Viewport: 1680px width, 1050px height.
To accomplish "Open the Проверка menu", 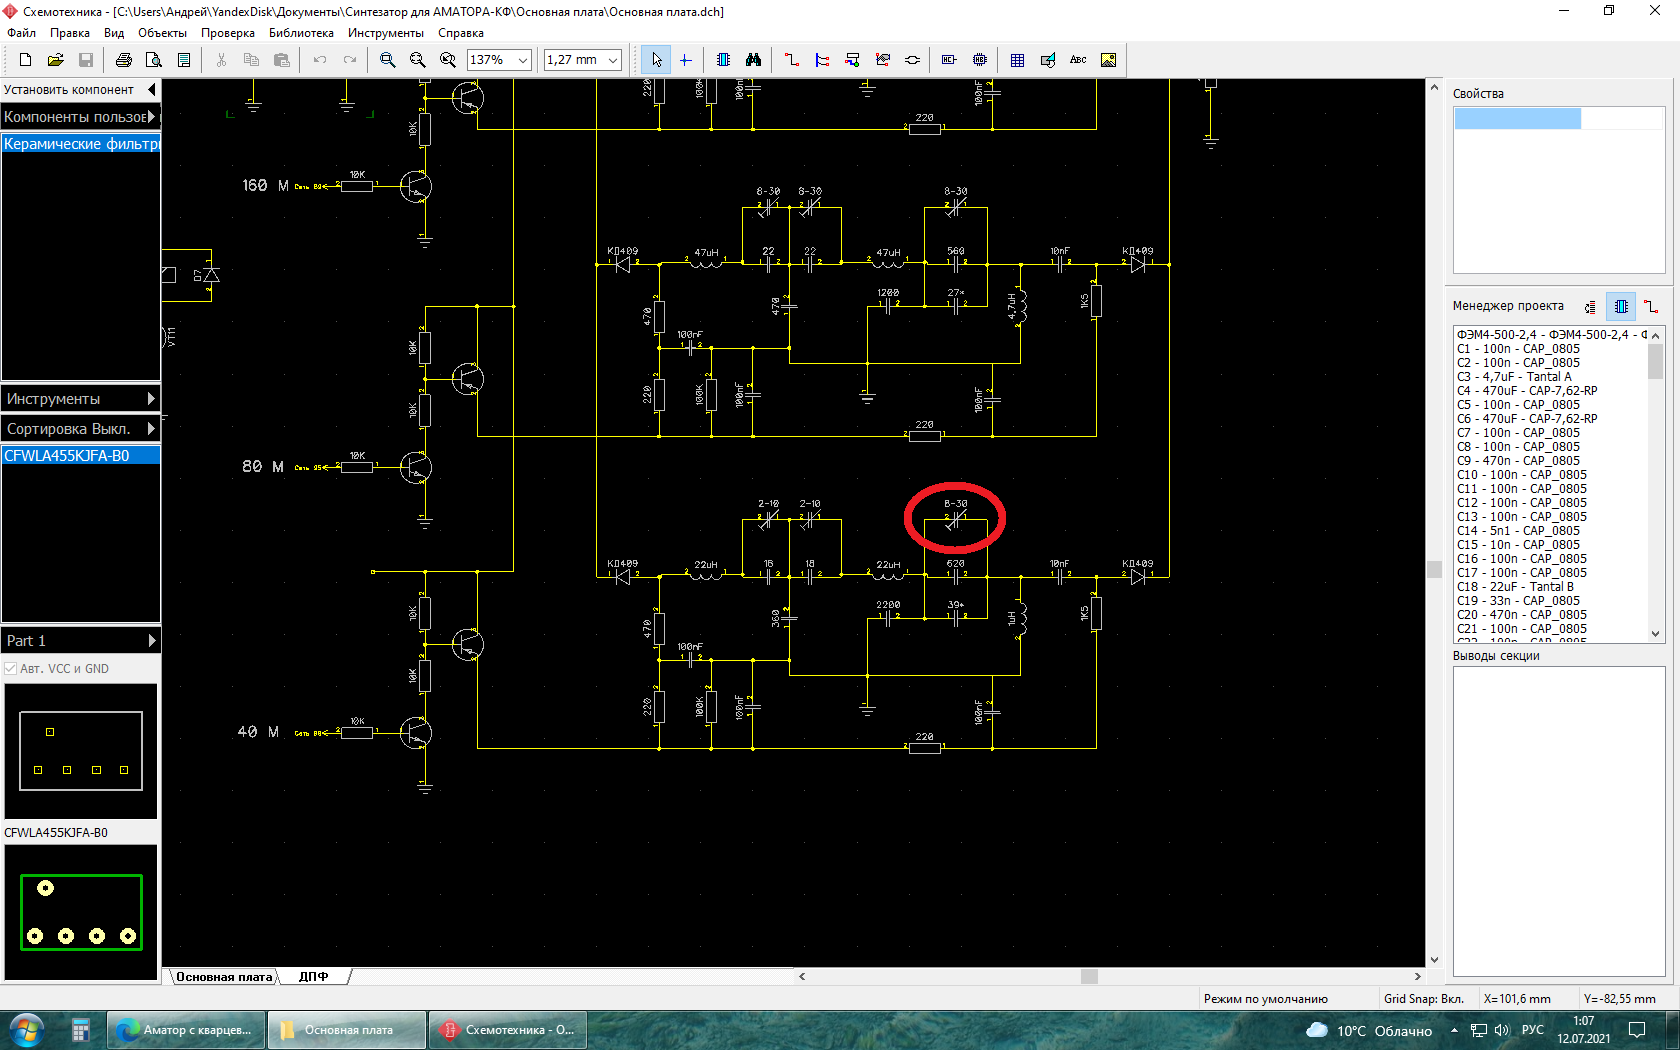I will (x=228, y=33).
